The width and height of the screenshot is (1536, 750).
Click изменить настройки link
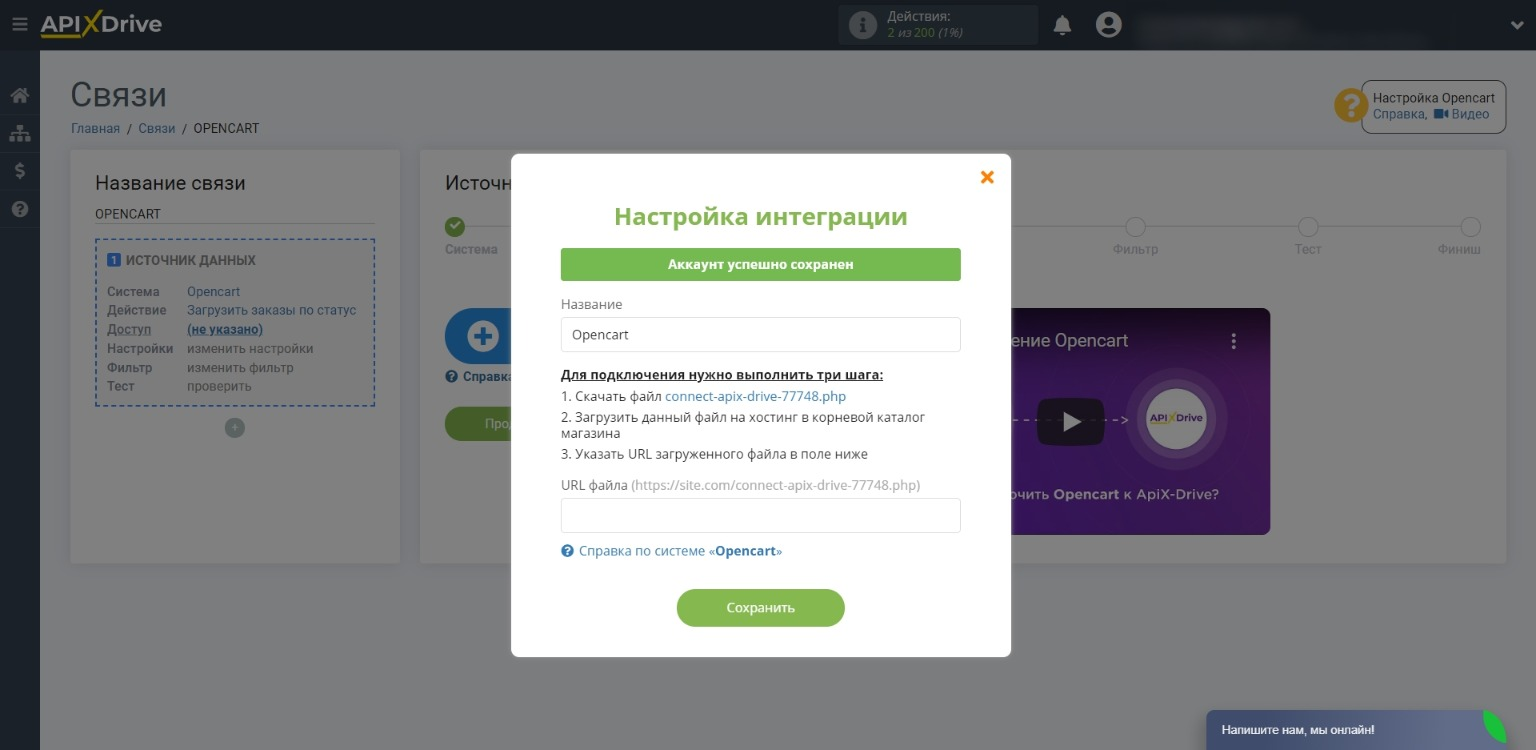(x=250, y=349)
